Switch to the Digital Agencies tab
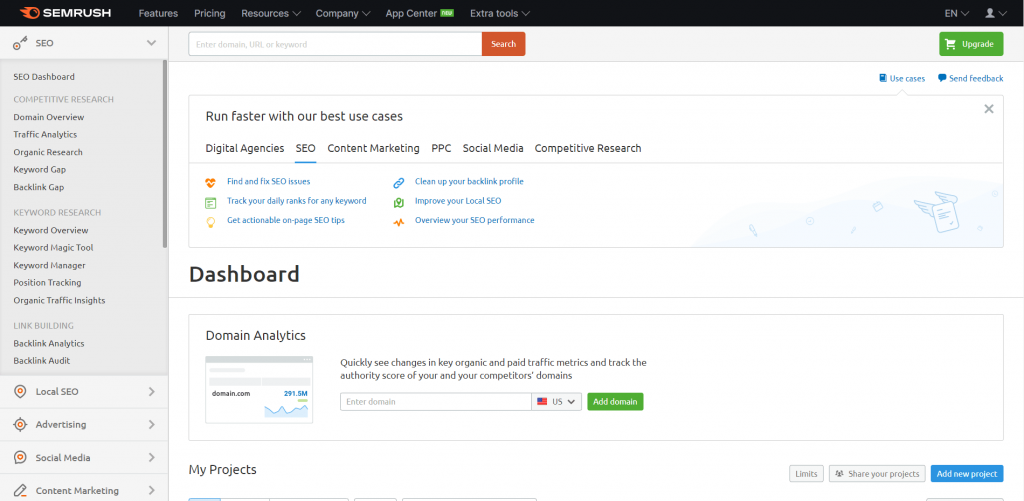 coord(245,148)
